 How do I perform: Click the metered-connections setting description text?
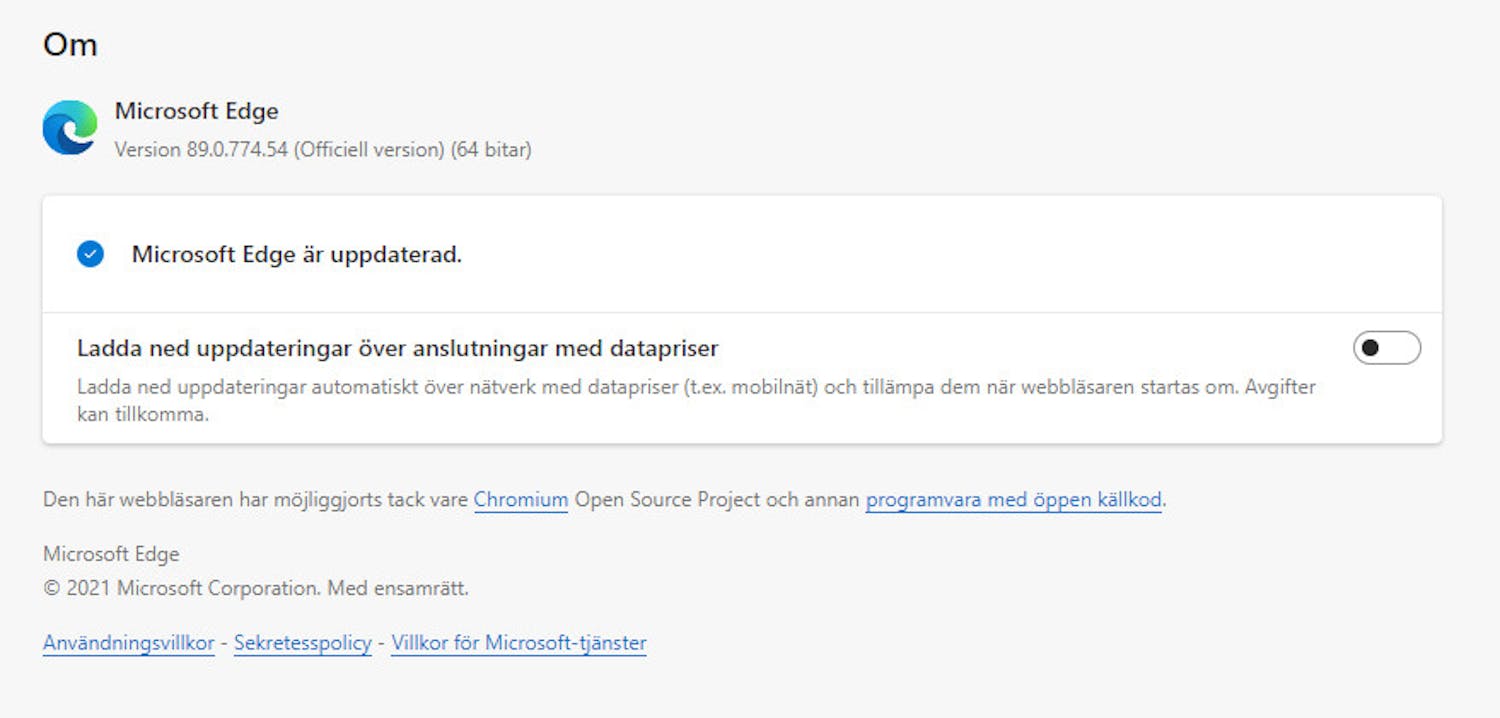point(600,387)
